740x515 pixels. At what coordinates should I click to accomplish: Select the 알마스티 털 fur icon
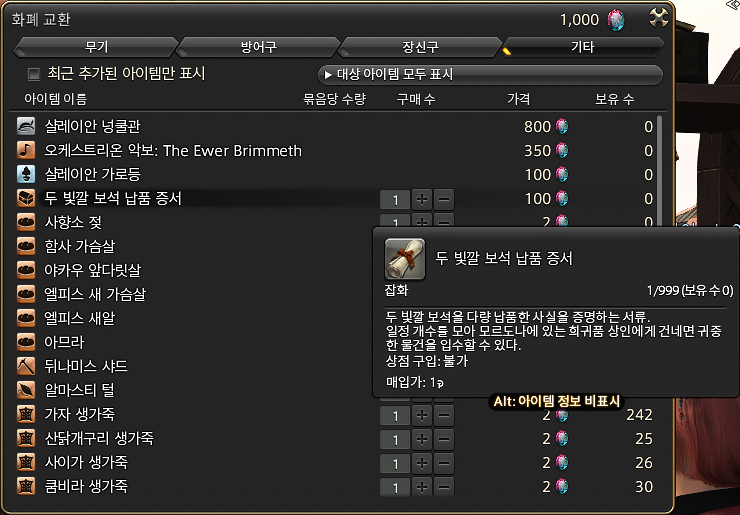pos(26,390)
